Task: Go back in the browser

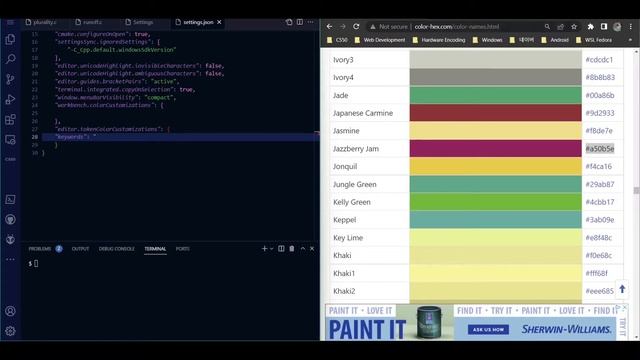Action: pyautogui.click(x=329, y=27)
